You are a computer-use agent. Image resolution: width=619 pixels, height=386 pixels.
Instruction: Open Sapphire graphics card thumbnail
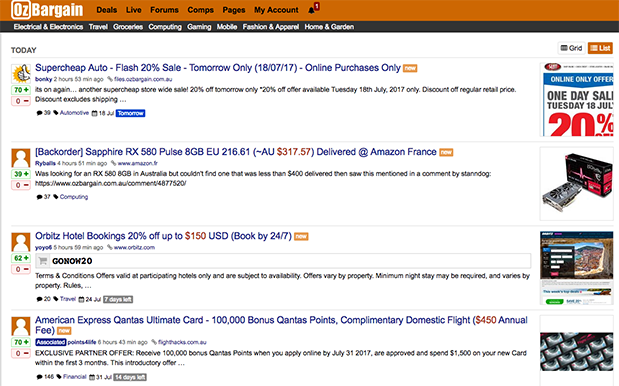coord(577,184)
